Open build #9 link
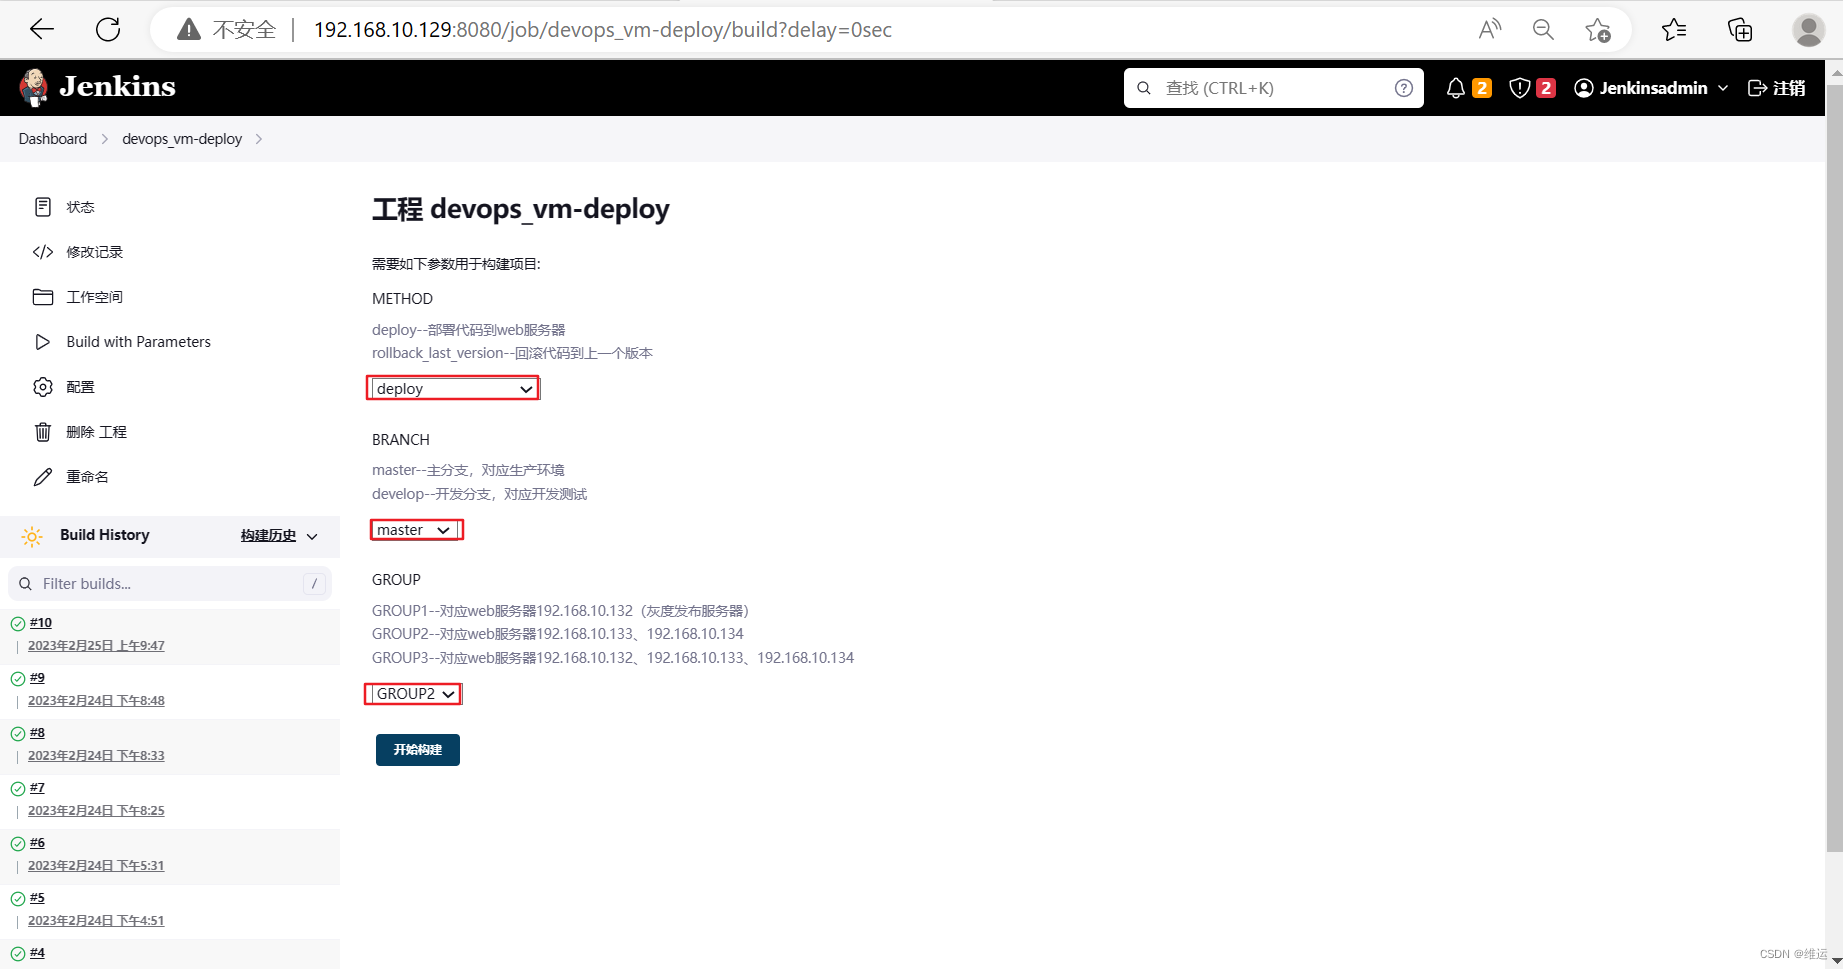This screenshot has width=1843, height=969. 37,678
